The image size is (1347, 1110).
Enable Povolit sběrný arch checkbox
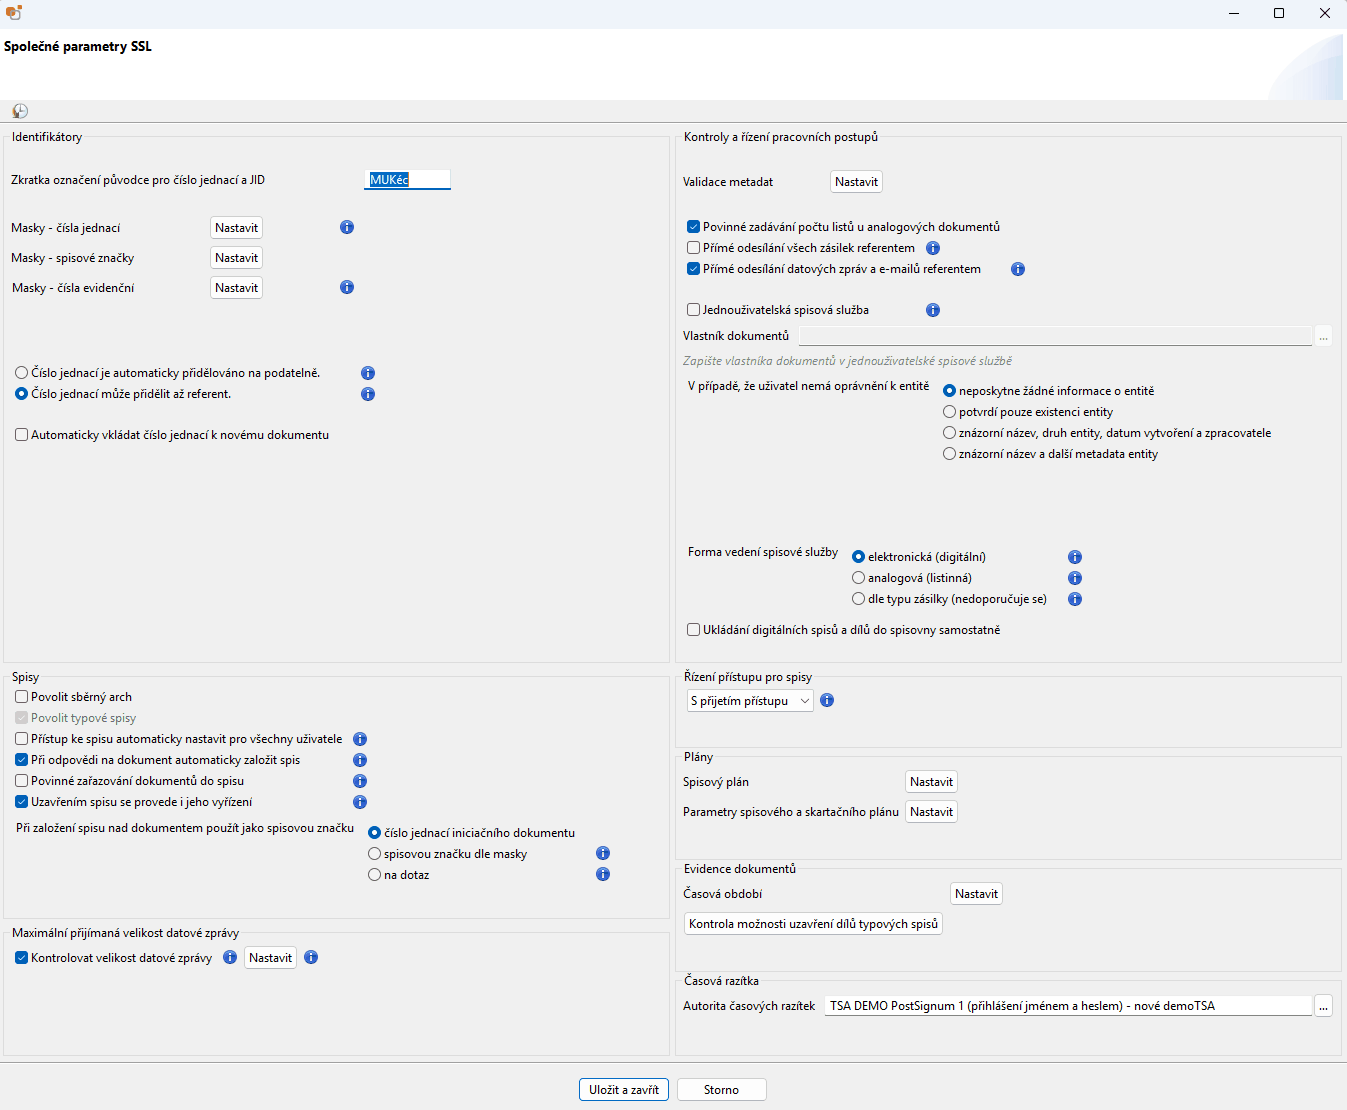click(22, 697)
